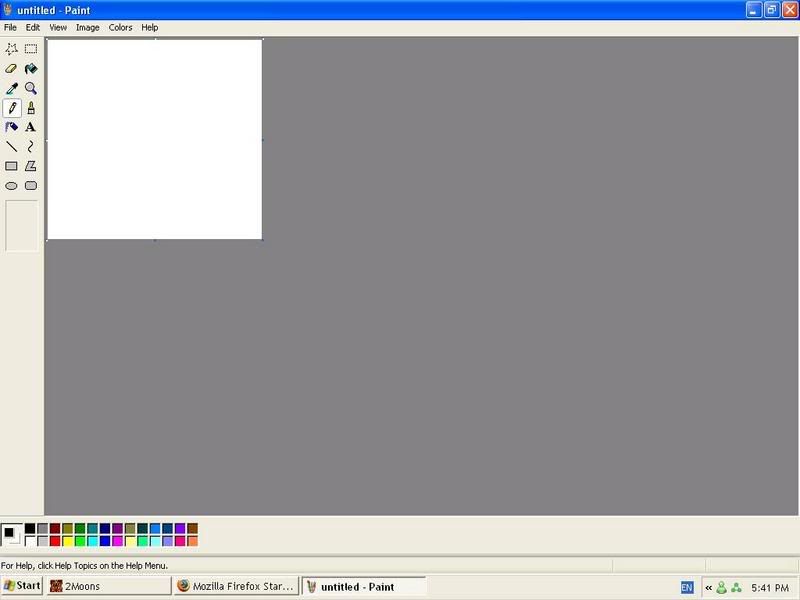Activate the Free-Form Select tool
Viewport: 800px width, 600px height.
tap(12, 49)
